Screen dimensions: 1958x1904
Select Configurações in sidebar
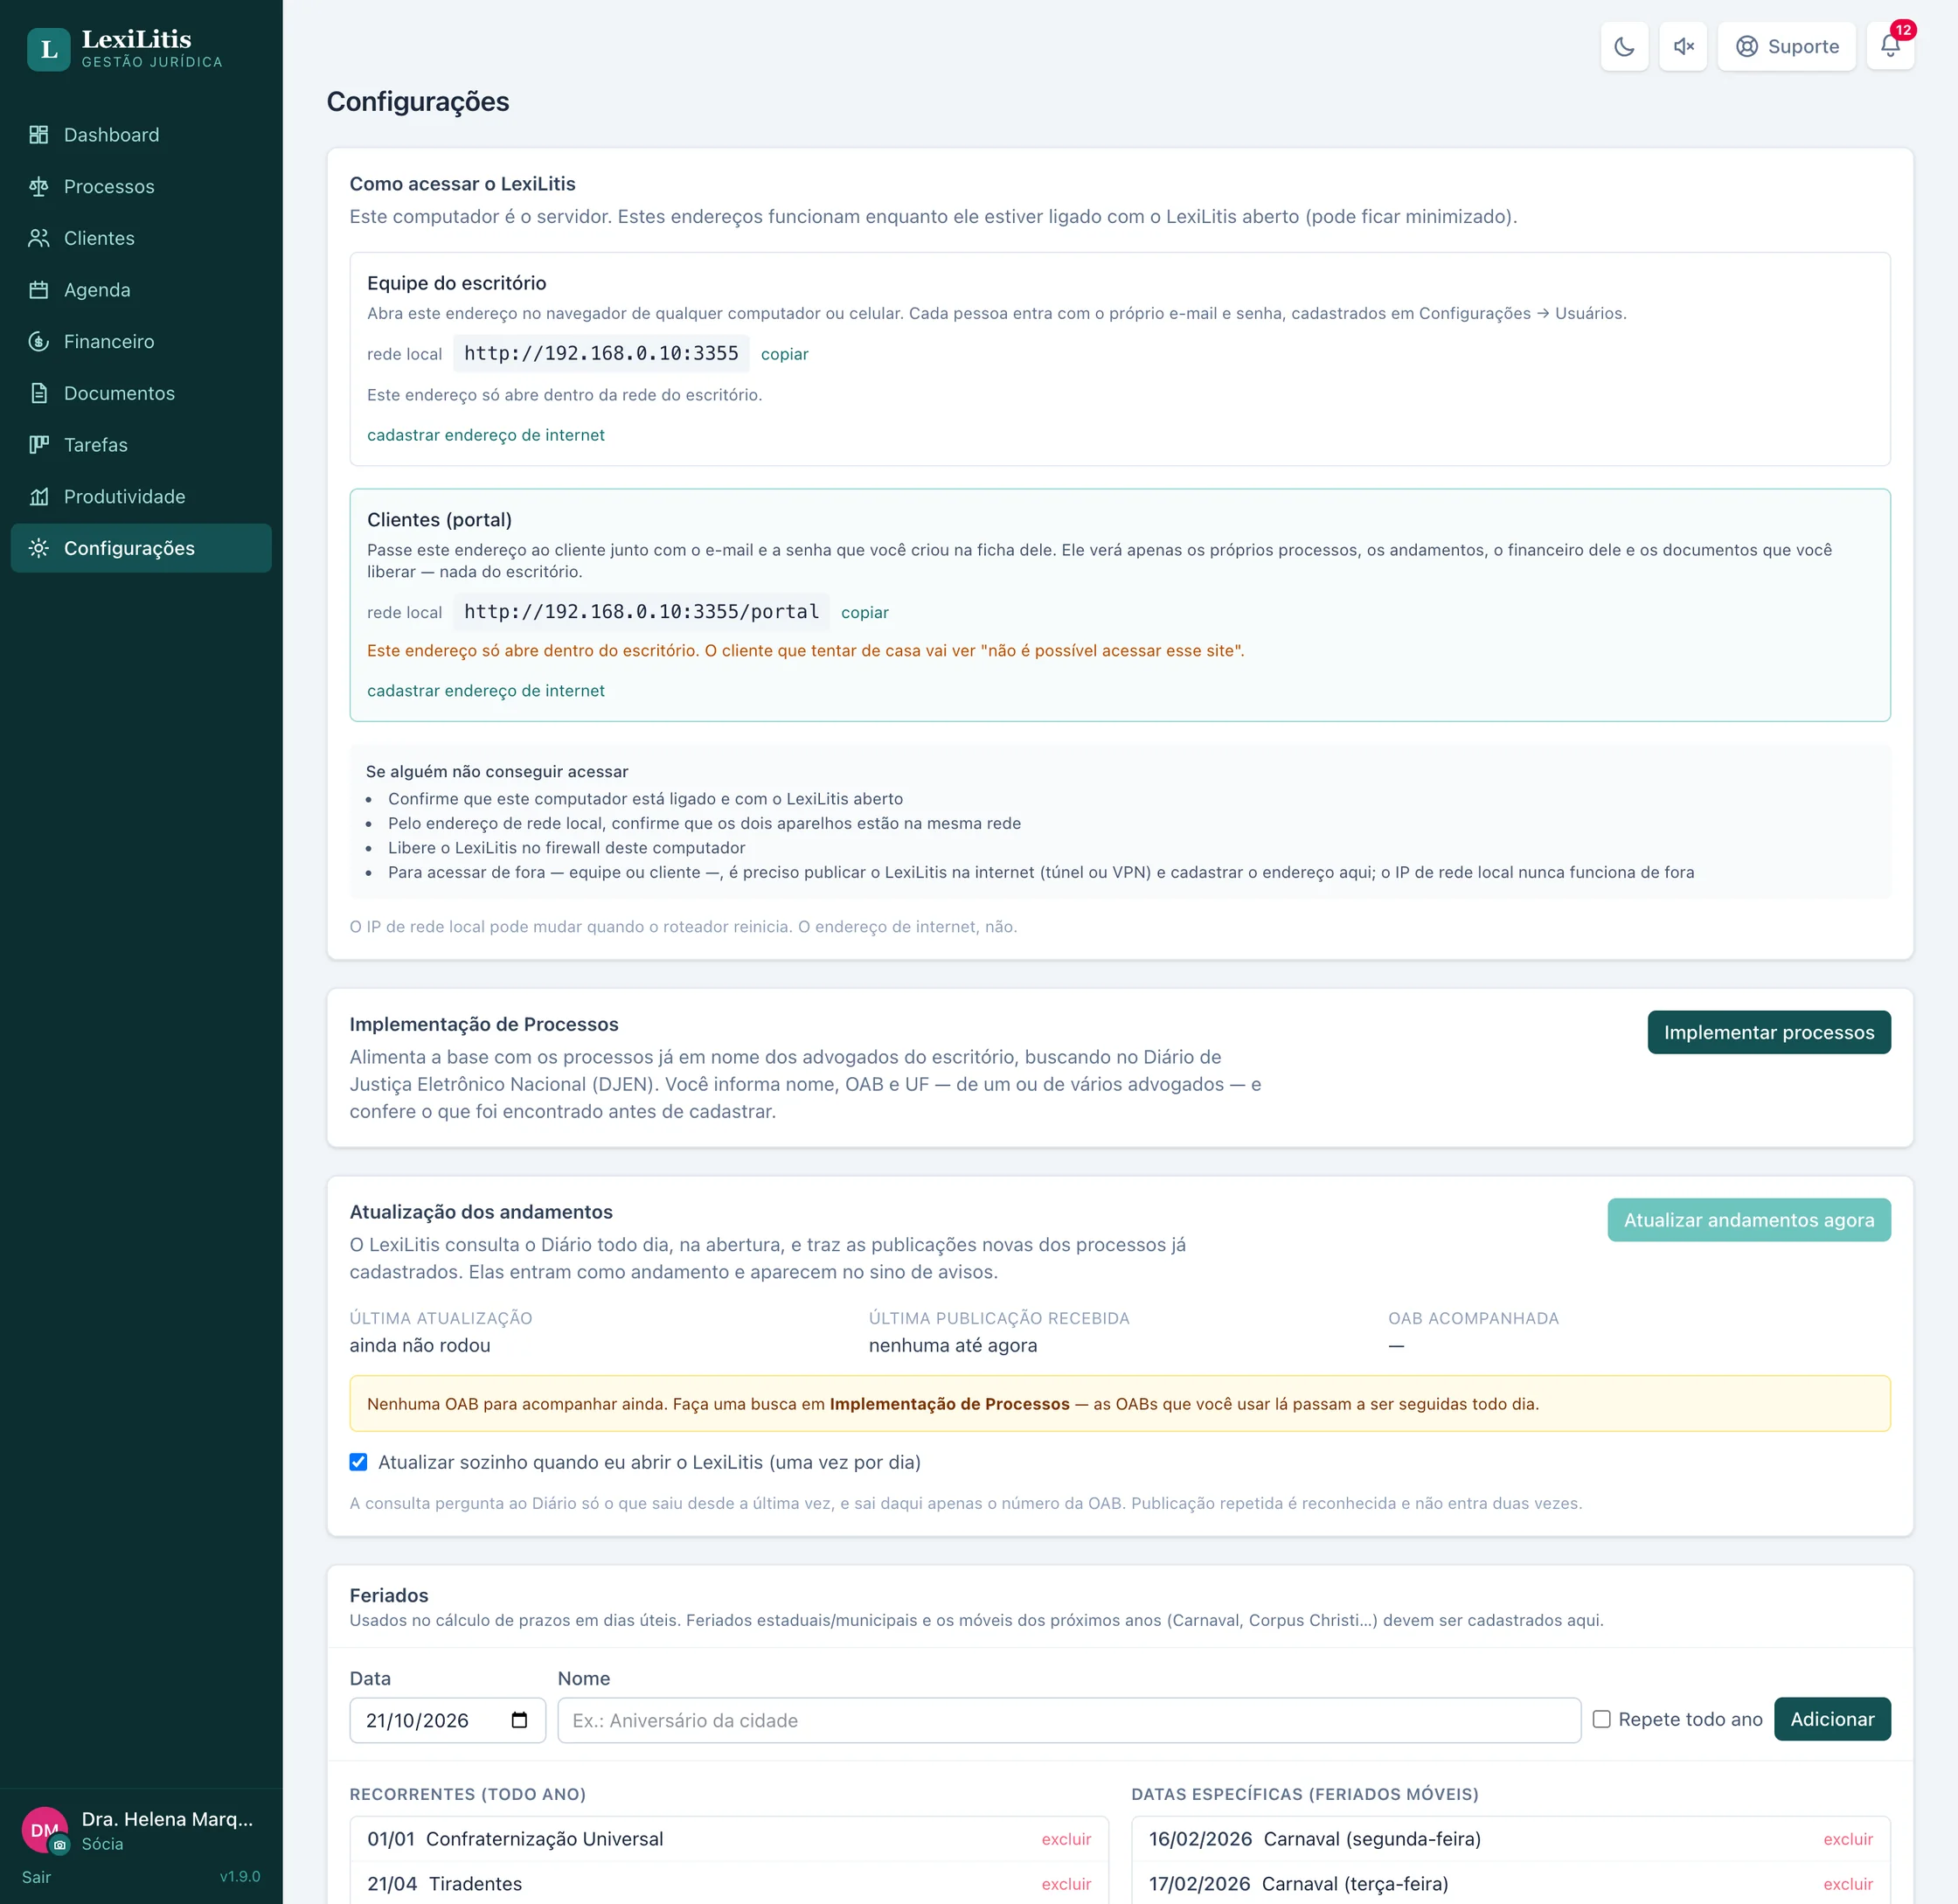click(x=141, y=548)
